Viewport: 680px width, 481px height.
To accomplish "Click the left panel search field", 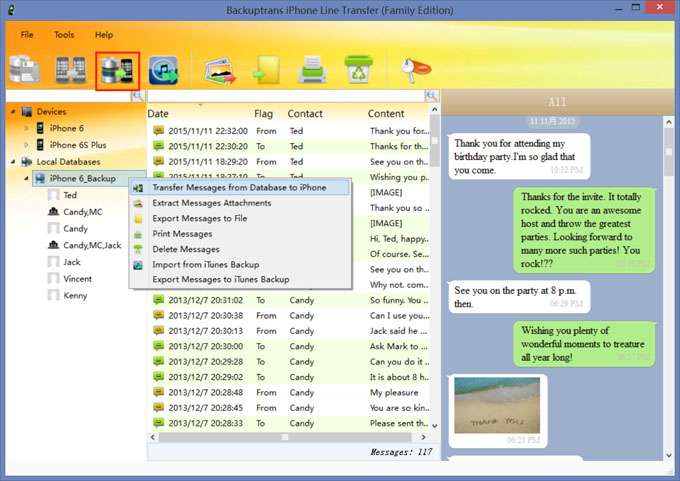I will (69, 96).
